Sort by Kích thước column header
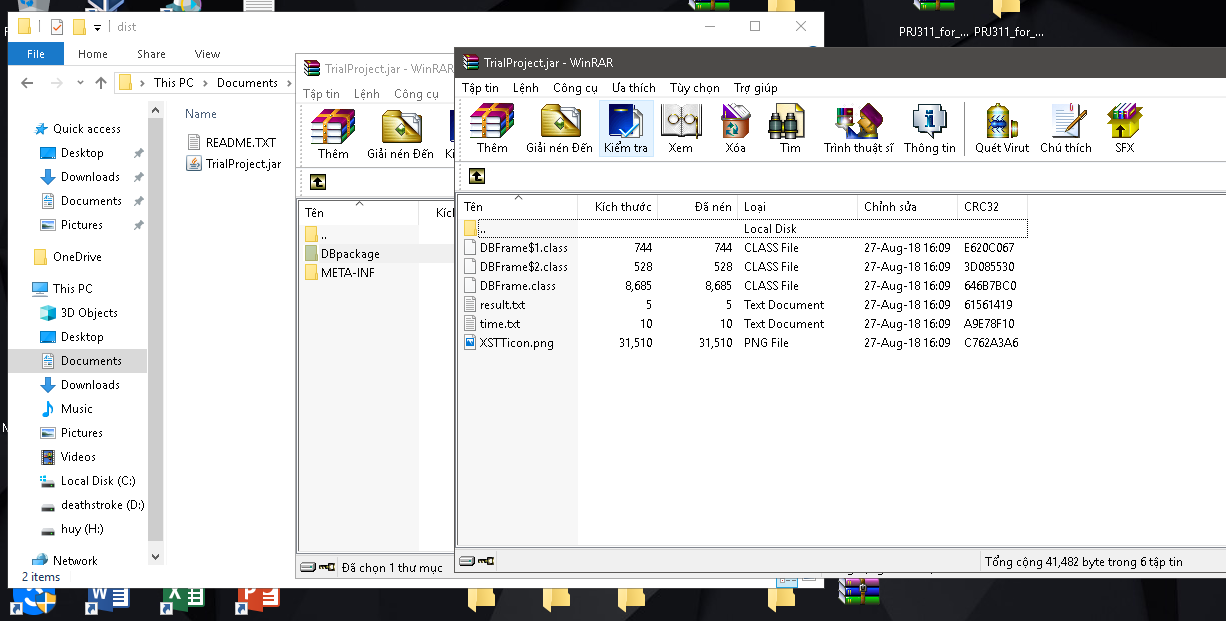Screen dimensions: 1226x621 click(622, 207)
